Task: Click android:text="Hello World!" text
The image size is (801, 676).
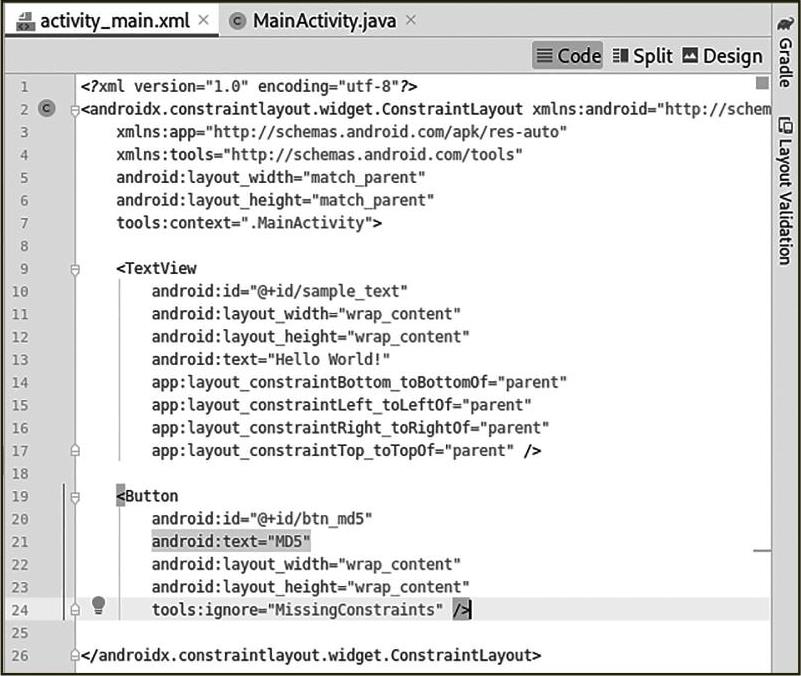Action: [x=271, y=359]
